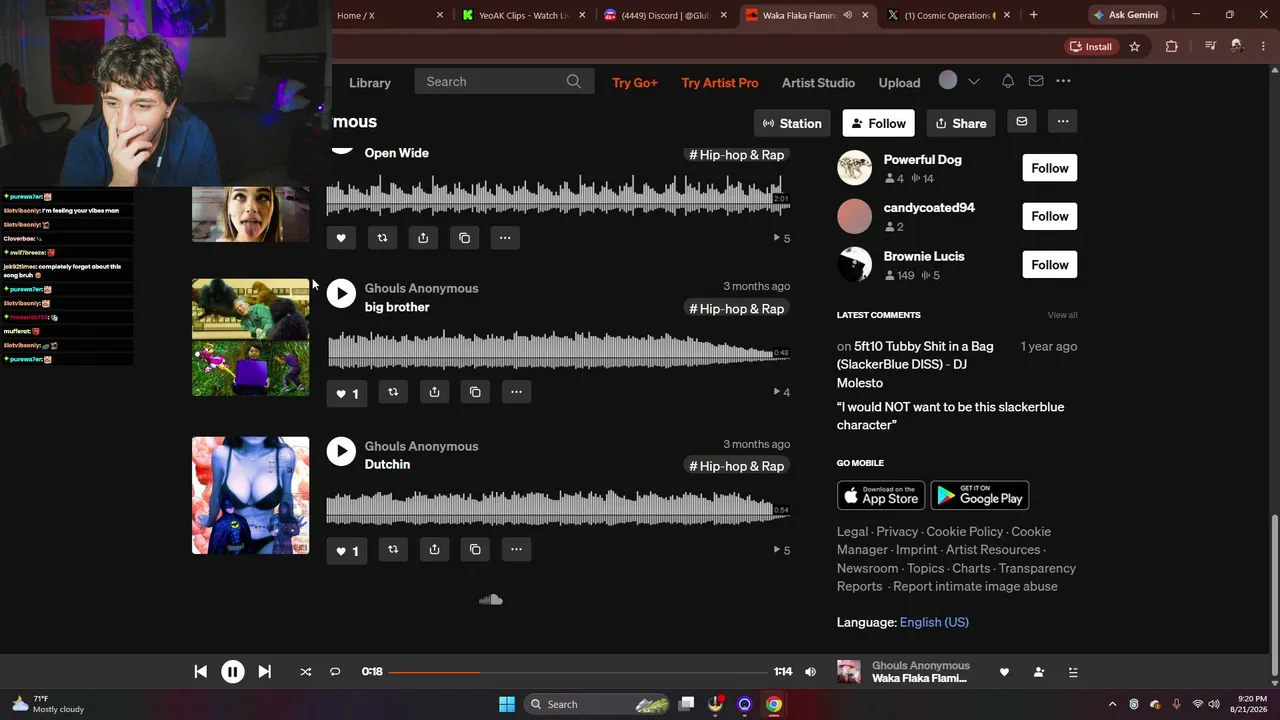Download from the App Store badge

pos(881,495)
